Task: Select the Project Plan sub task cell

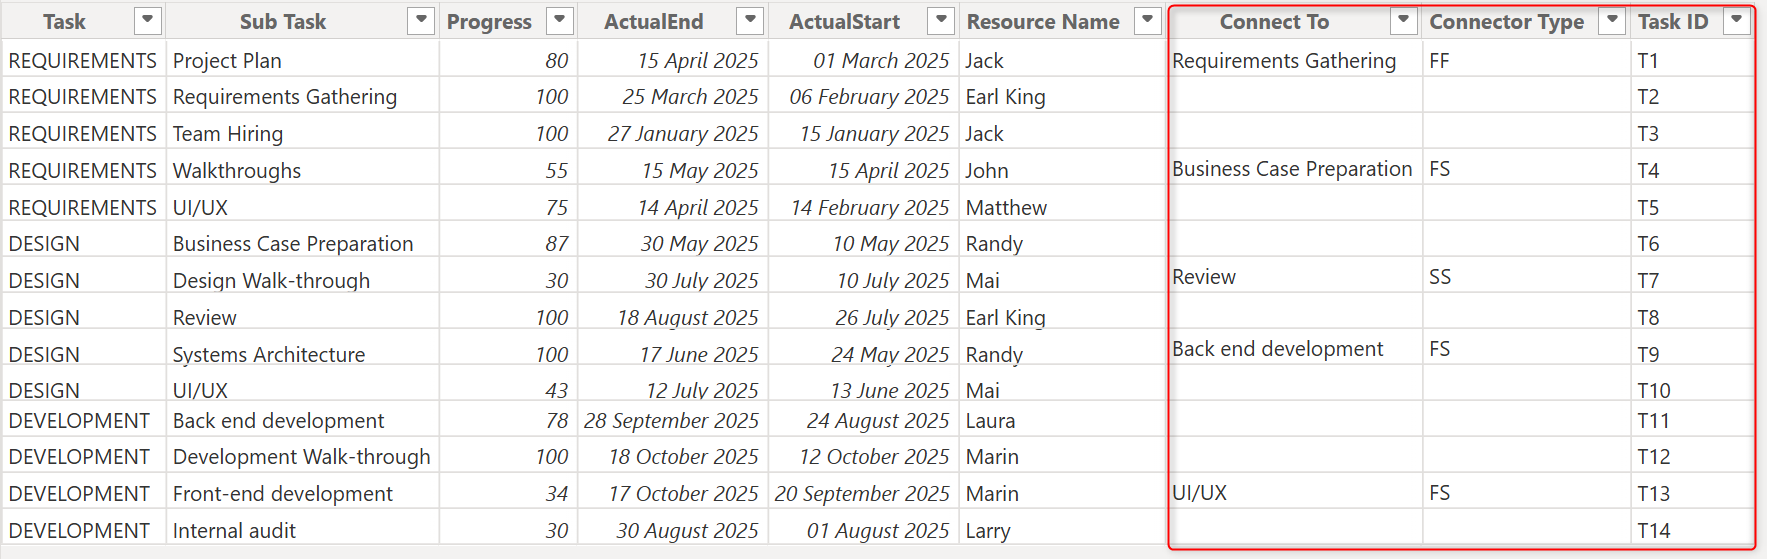Action: 227,61
